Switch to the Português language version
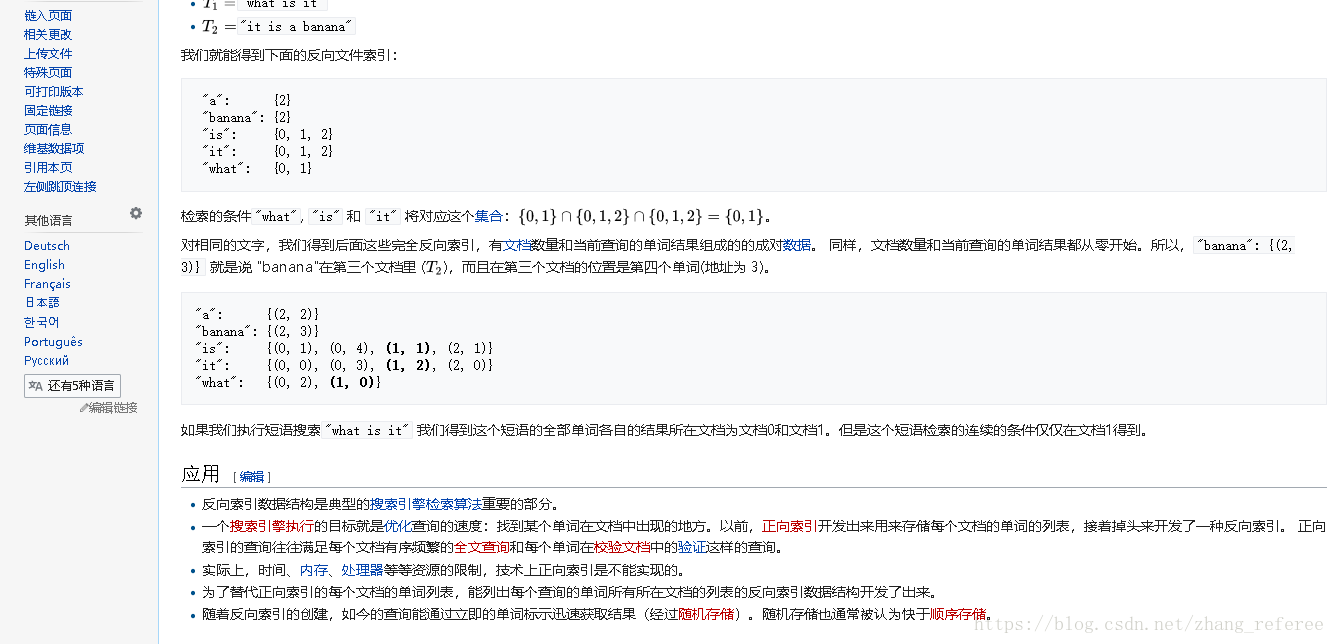Image resolution: width=1335 pixels, height=644 pixels. [53, 342]
